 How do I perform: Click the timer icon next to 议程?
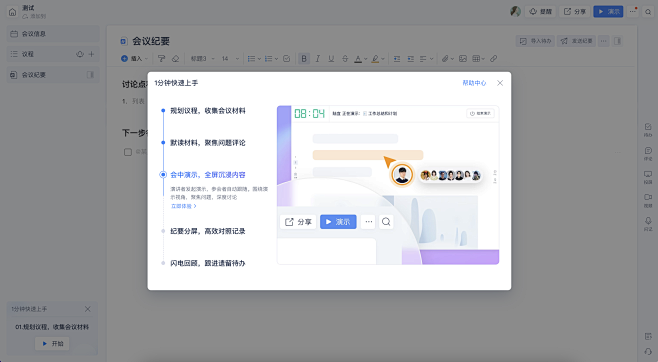coord(80,54)
